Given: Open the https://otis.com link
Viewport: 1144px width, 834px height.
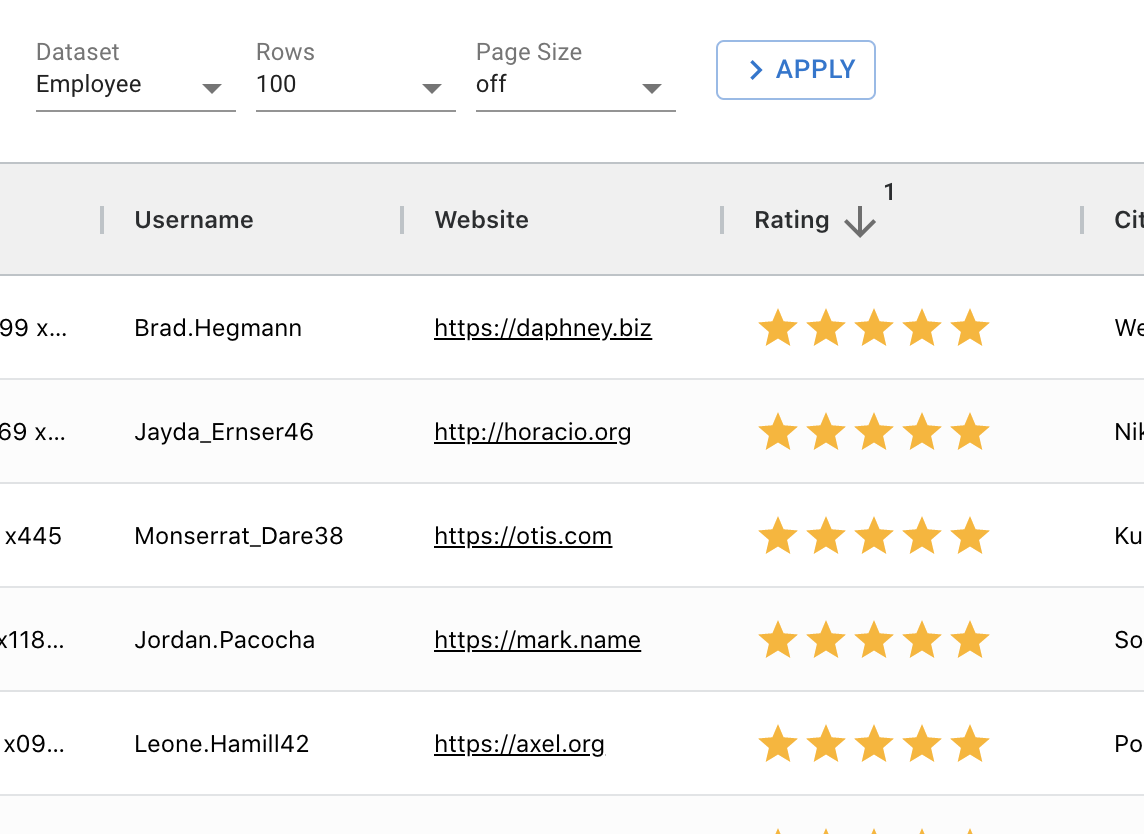Looking at the screenshot, I should click(523, 536).
